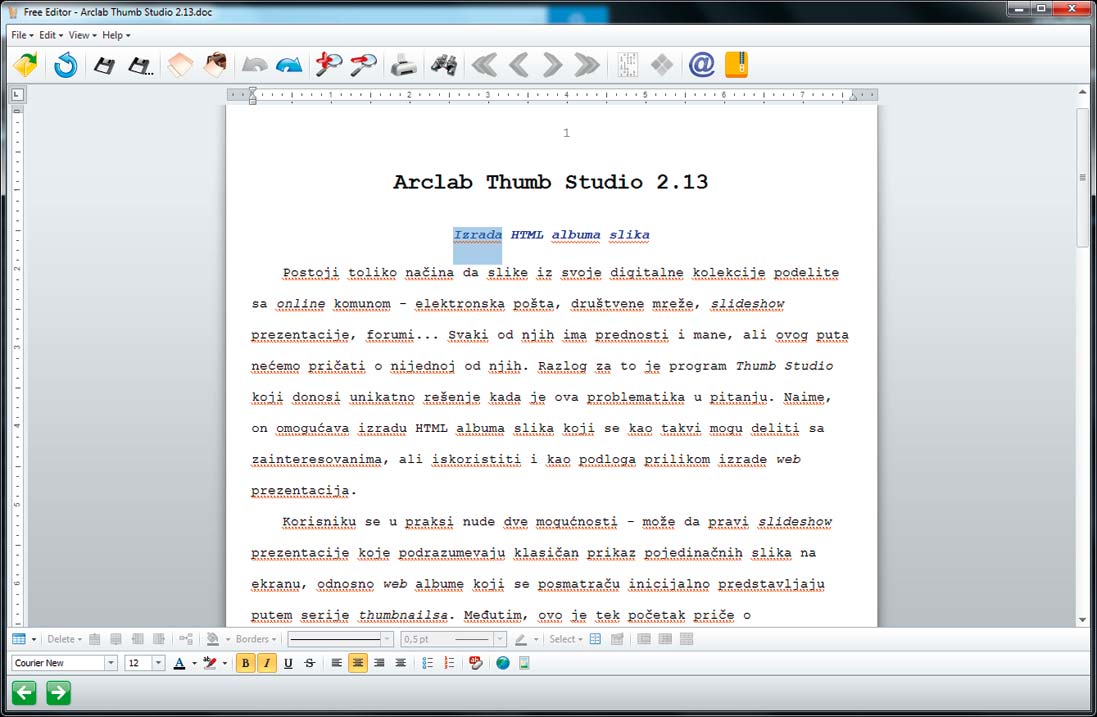
Task: Align text right
Action: click(x=379, y=662)
